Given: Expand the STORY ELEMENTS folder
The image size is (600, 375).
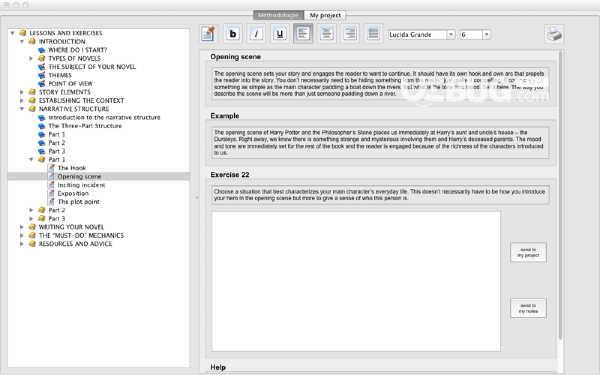Looking at the screenshot, I should click(22, 92).
